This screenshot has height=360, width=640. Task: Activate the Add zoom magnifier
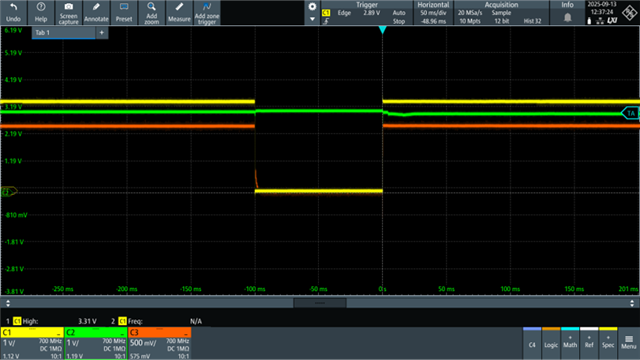point(151,12)
